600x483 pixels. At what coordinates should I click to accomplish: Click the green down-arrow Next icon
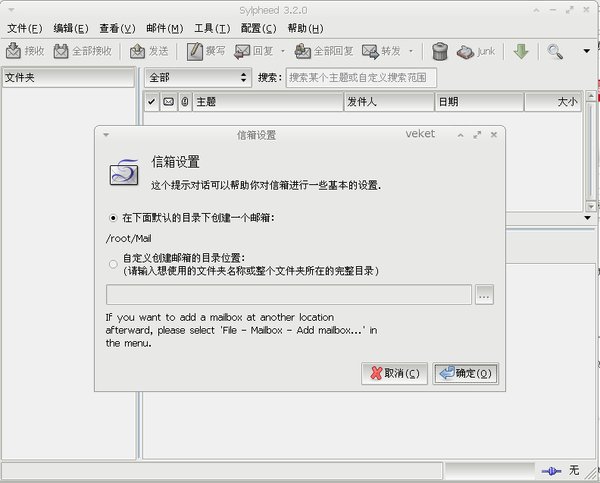pyautogui.click(x=521, y=51)
